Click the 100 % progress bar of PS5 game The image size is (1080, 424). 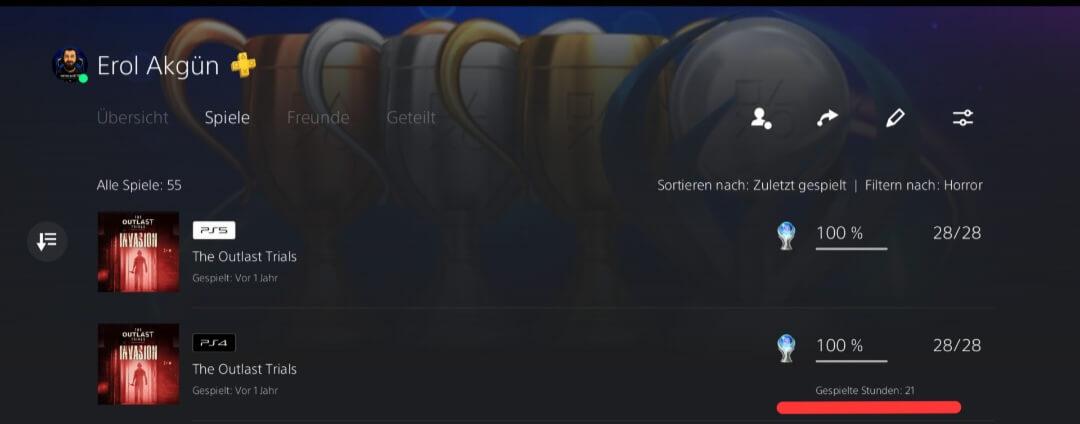851,248
